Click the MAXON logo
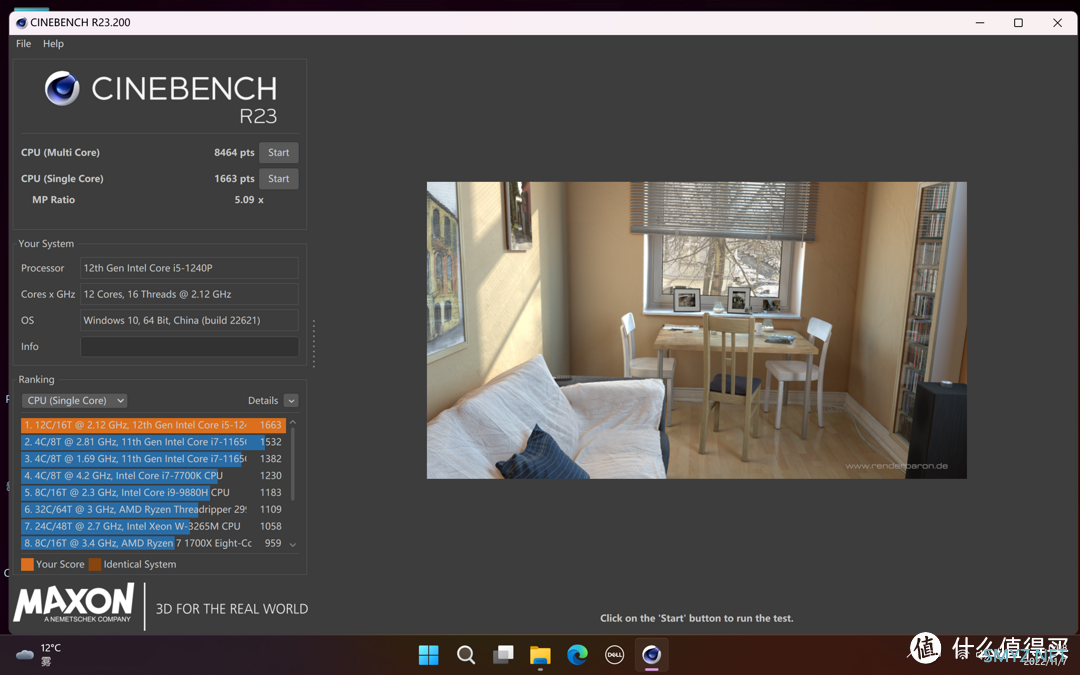Viewport: 1080px width, 675px height. coord(74,603)
